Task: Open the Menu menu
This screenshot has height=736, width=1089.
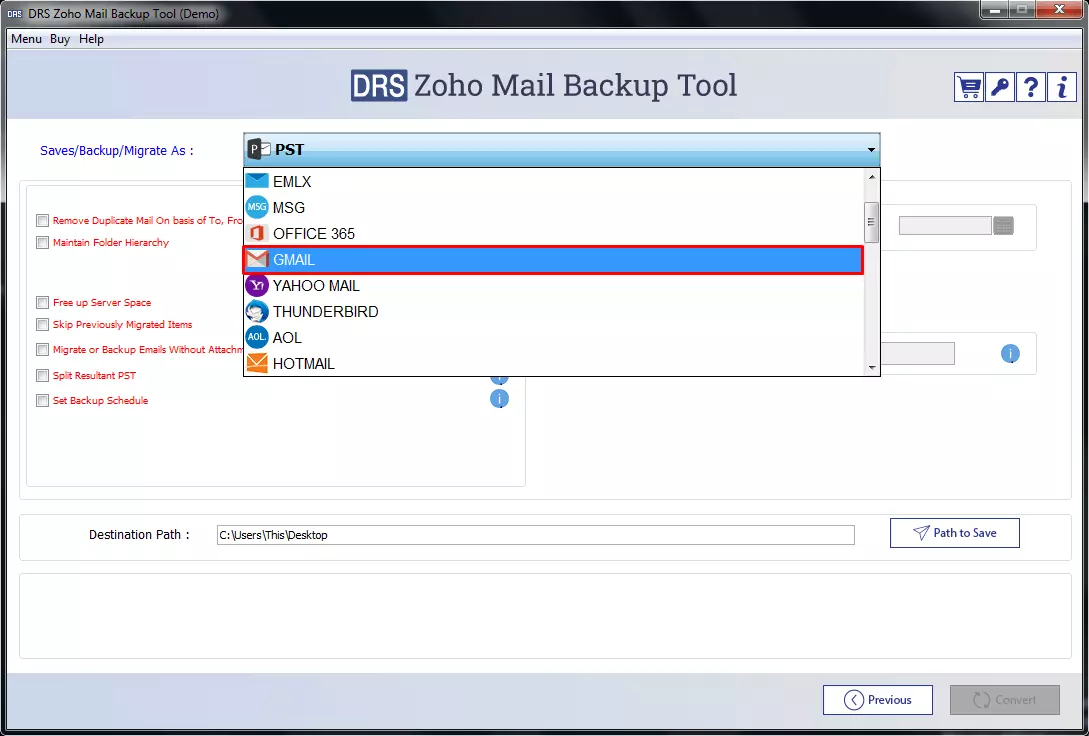Action: 26,39
